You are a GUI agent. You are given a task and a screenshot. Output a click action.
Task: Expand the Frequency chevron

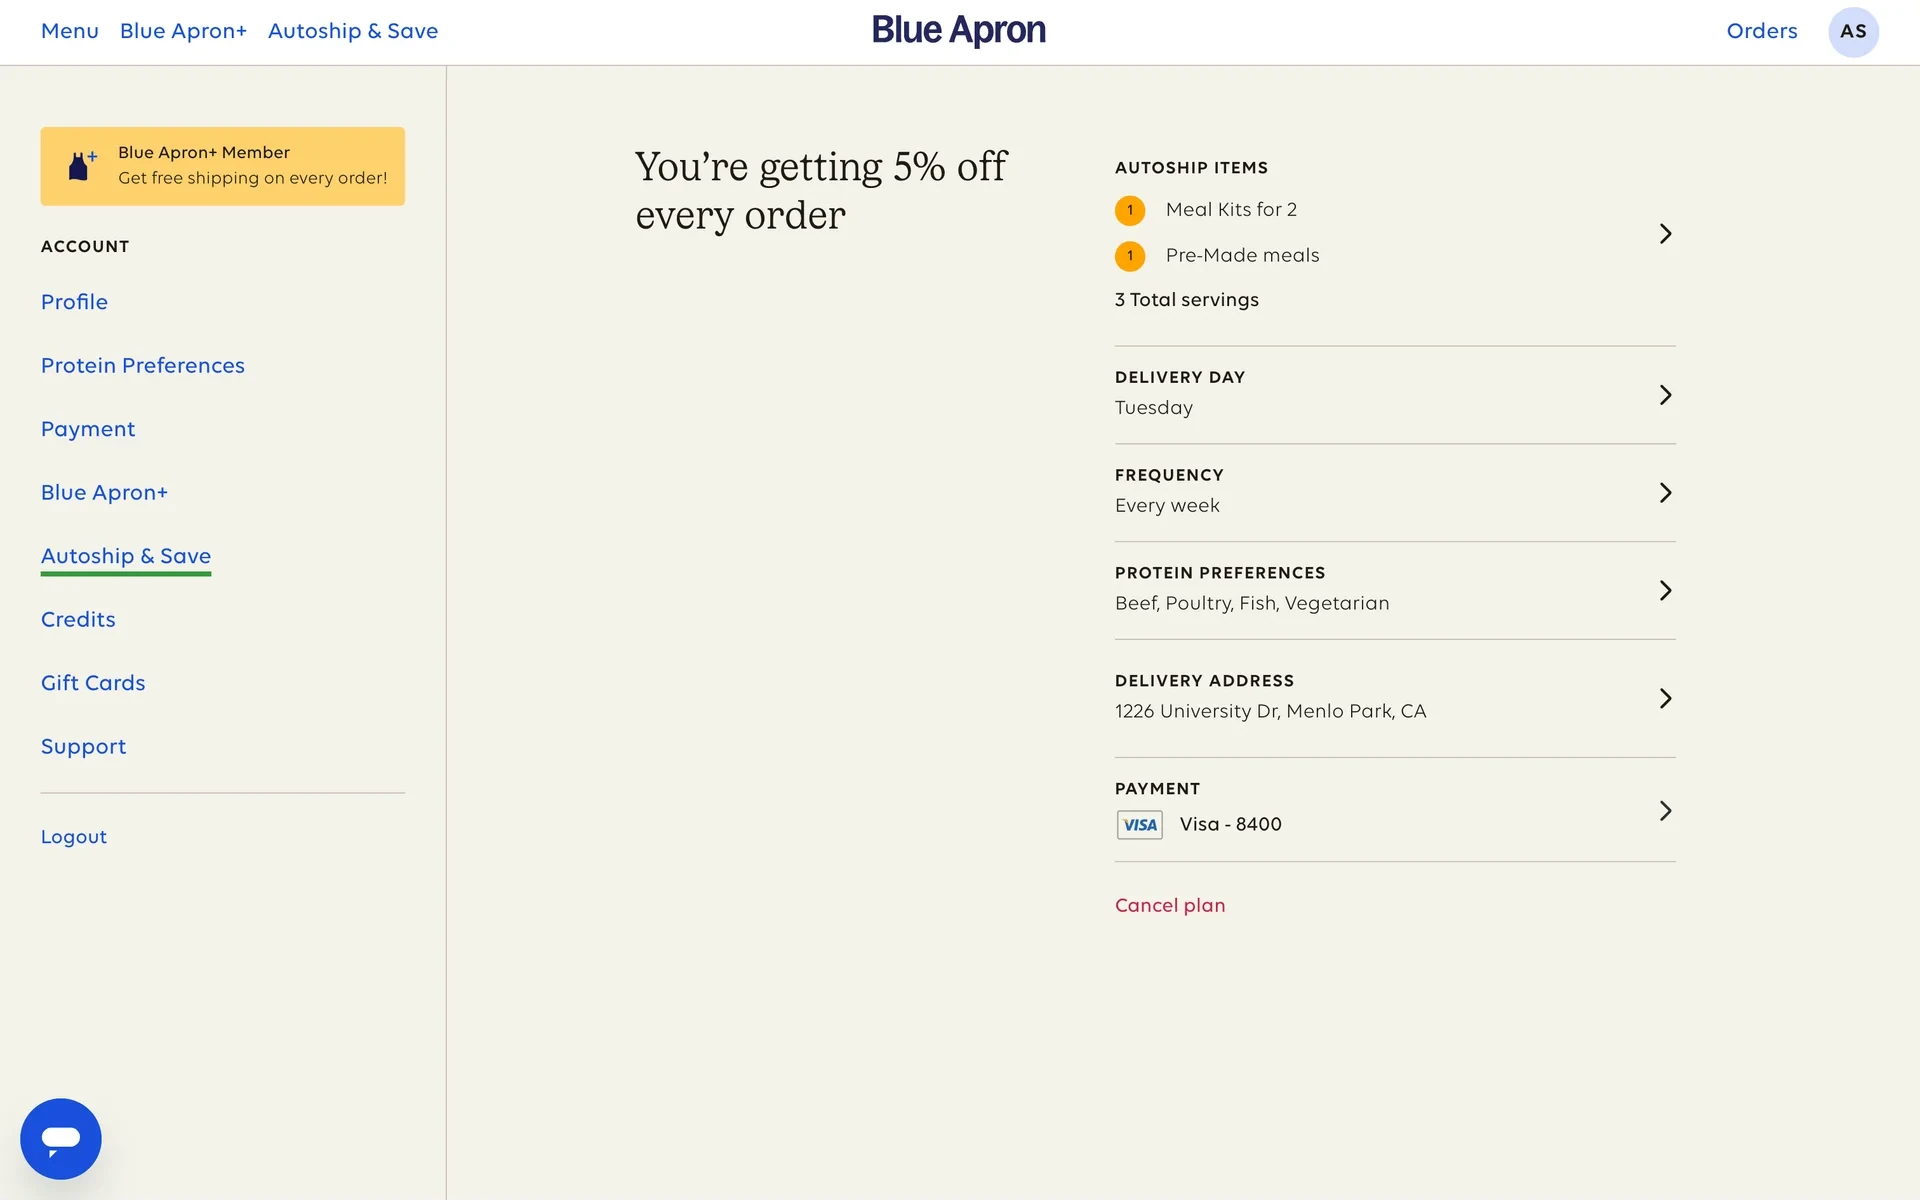1665,492
